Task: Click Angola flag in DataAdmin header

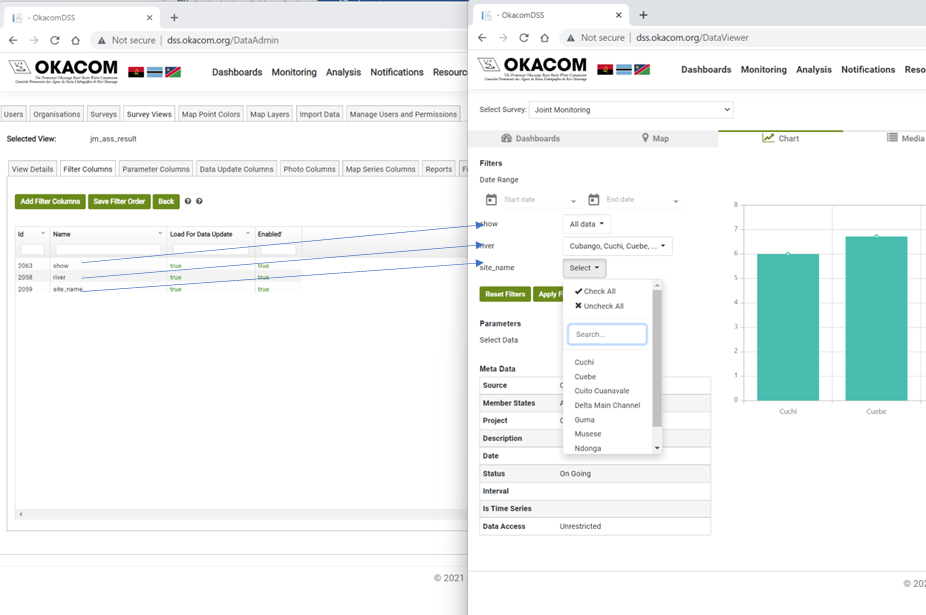Action: point(136,72)
